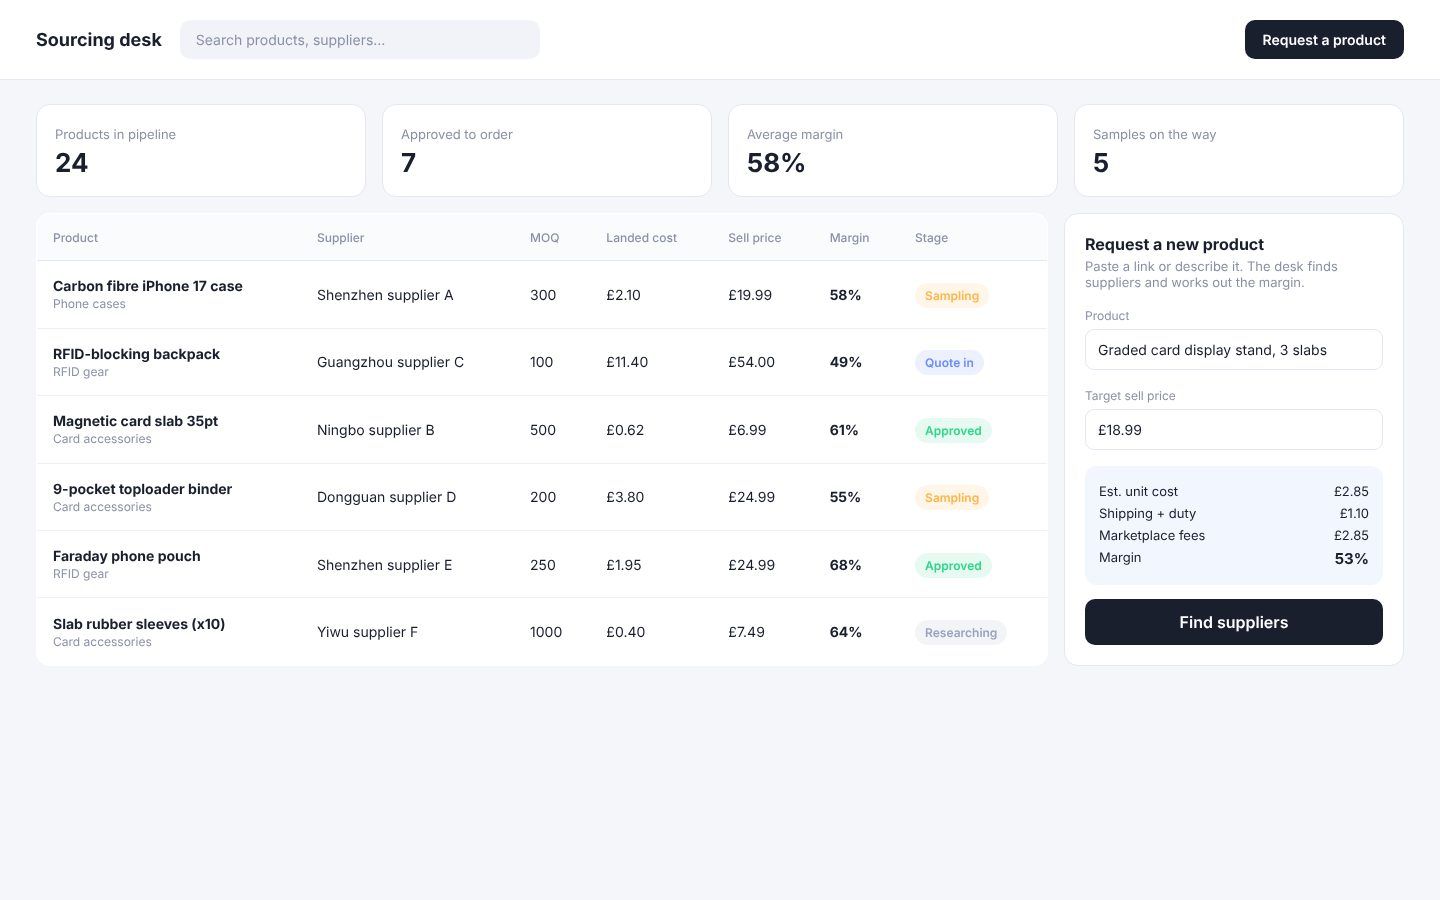Image resolution: width=1440 pixels, height=900 pixels.
Task: Click Sampling badge for Carbon fibre case
Action: point(951,295)
